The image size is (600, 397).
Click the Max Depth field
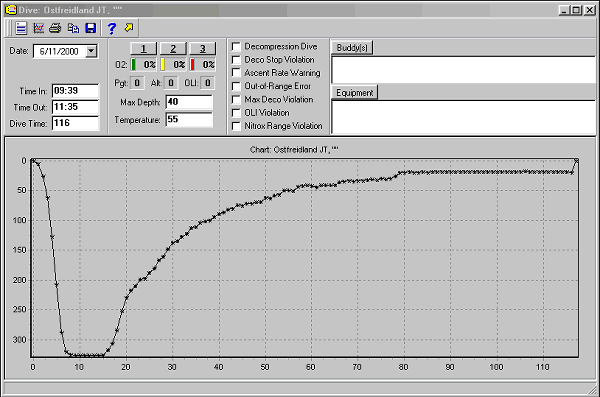pyautogui.click(x=189, y=102)
